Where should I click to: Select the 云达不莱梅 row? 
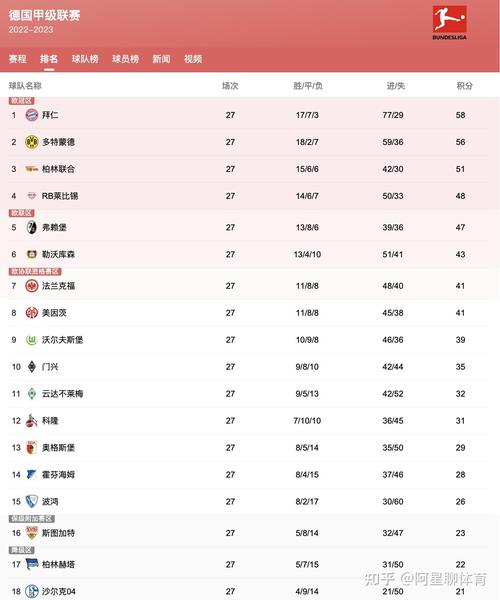coord(248,394)
